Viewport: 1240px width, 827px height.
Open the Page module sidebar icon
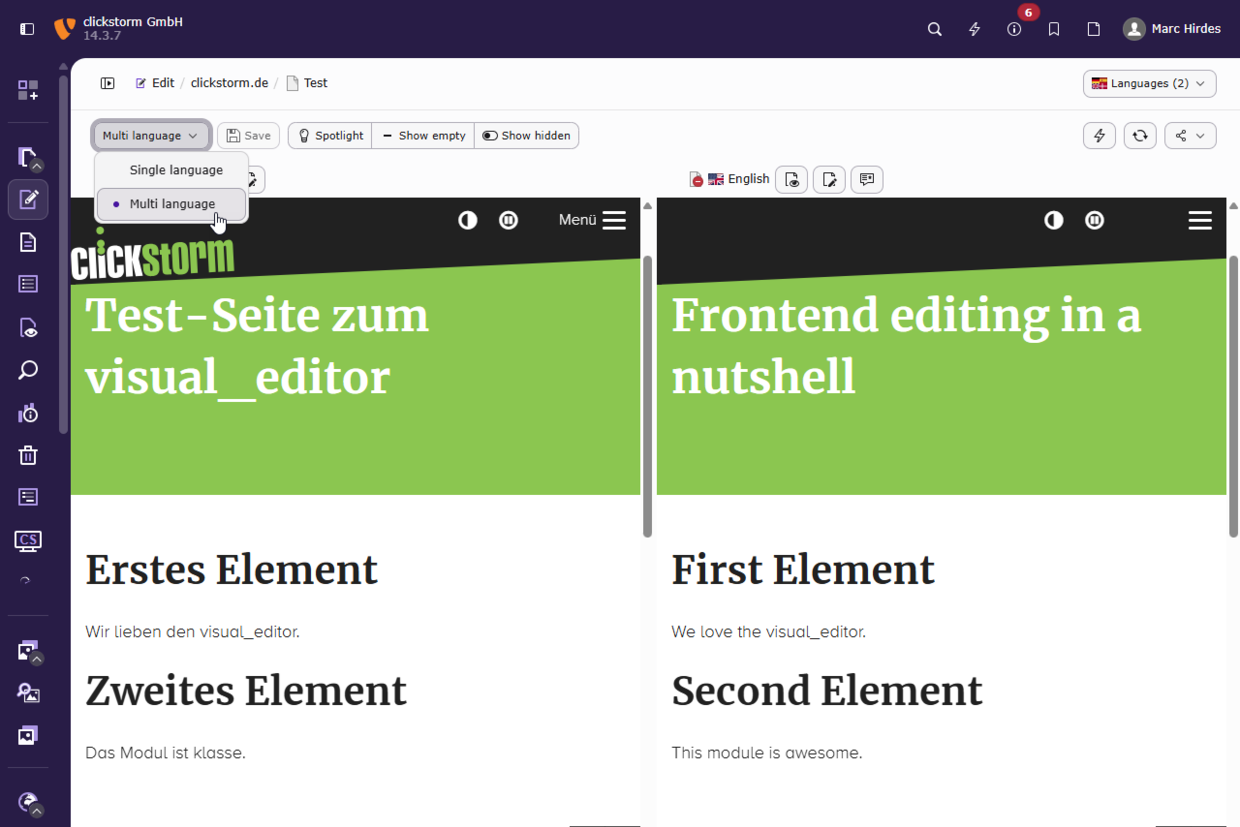pyautogui.click(x=28, y=242)
